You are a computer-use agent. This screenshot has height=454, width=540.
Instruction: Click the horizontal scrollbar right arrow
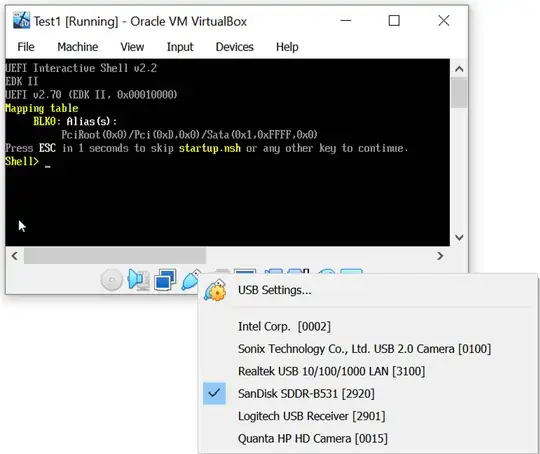[x=440, y=256]
